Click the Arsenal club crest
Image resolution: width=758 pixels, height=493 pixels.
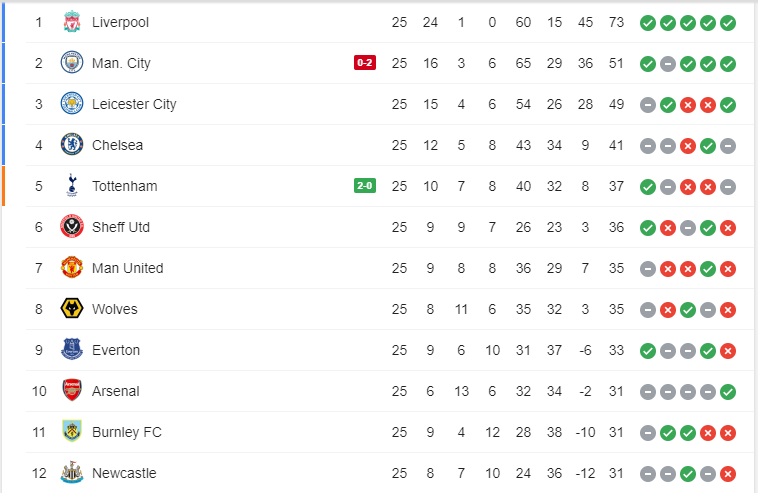pyautogui.click(x=71, y=391)
